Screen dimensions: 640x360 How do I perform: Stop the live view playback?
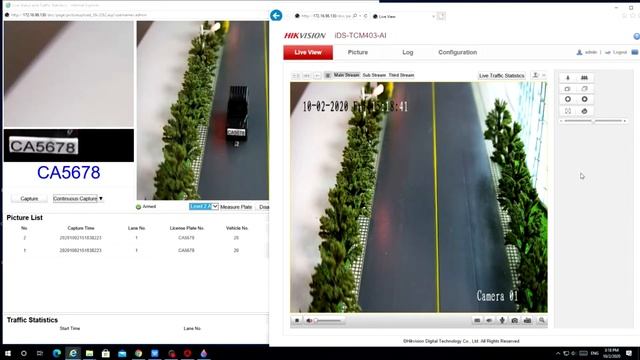[x=297, y=321]
